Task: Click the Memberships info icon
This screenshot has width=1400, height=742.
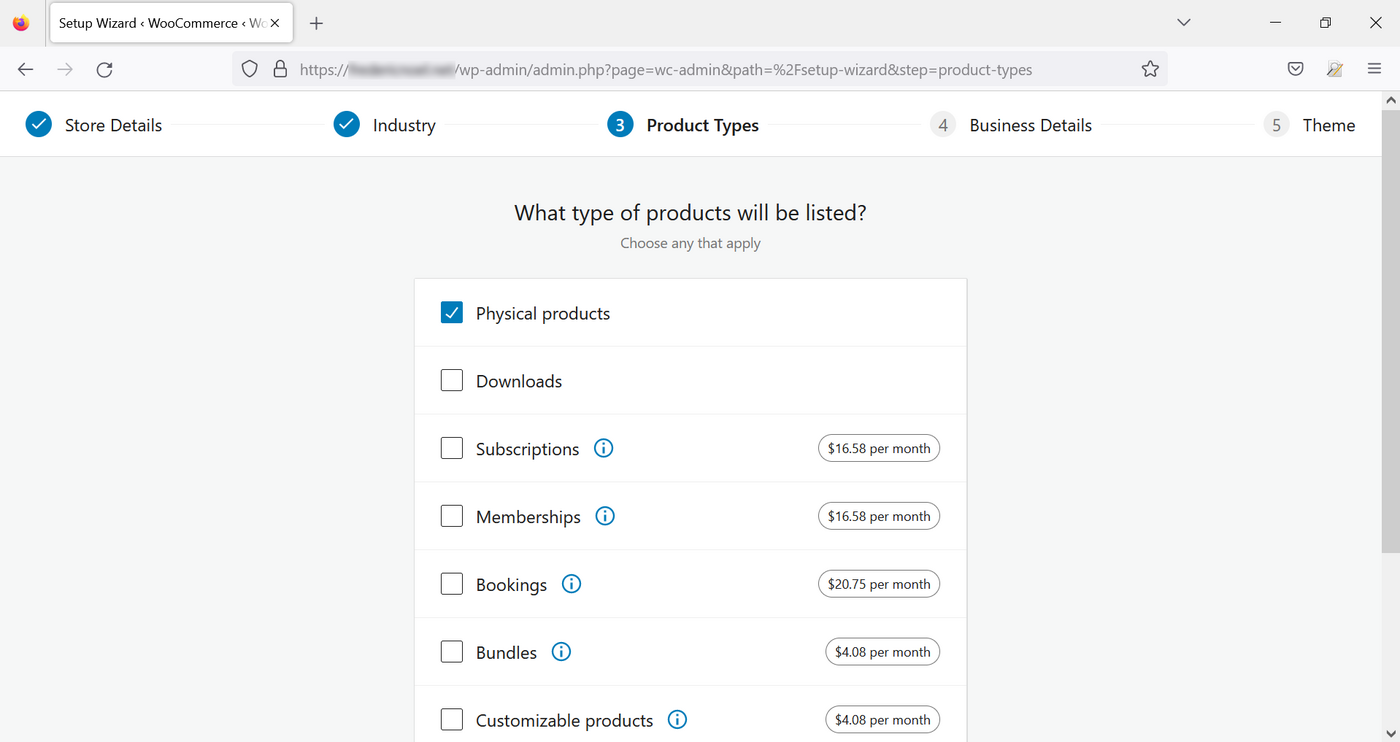Action: (x=604, y=515)
